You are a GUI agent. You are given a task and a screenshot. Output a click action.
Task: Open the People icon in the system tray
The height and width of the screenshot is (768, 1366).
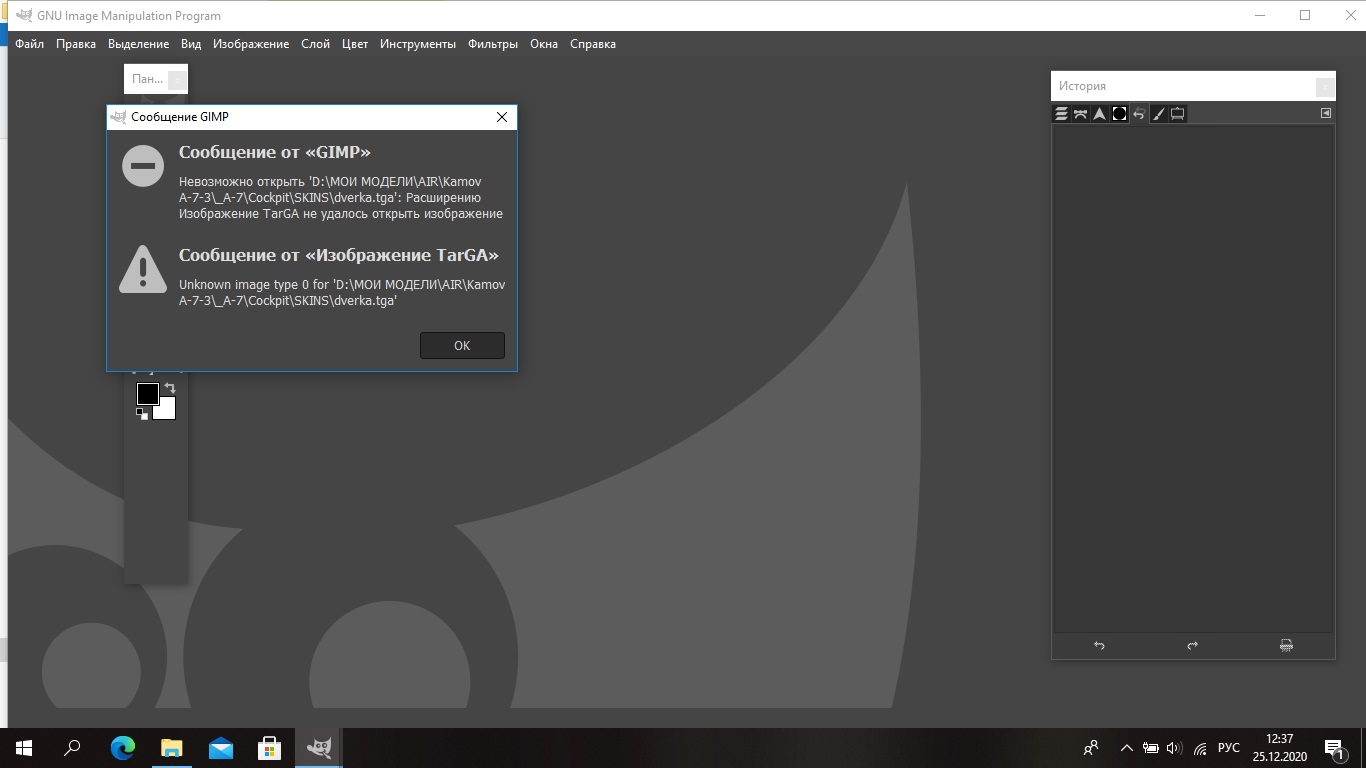(1091, 748)
